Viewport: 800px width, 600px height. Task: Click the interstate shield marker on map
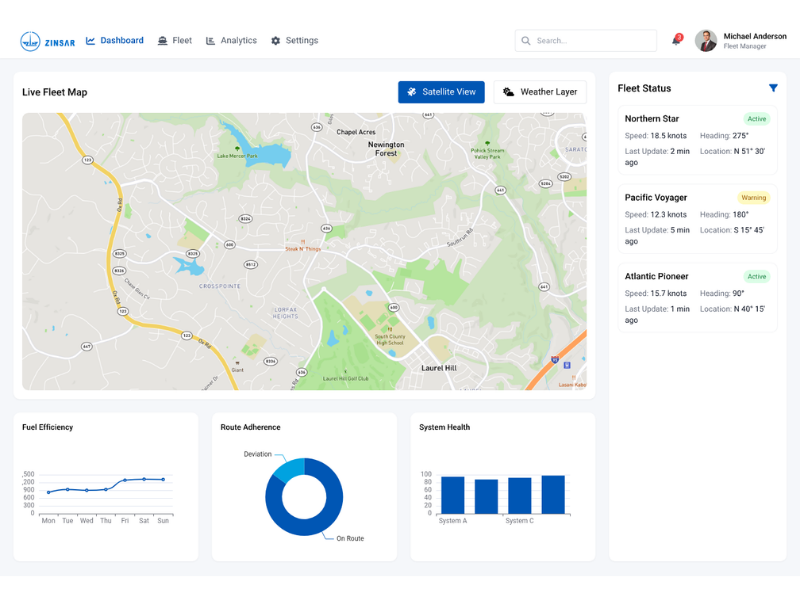555,360
